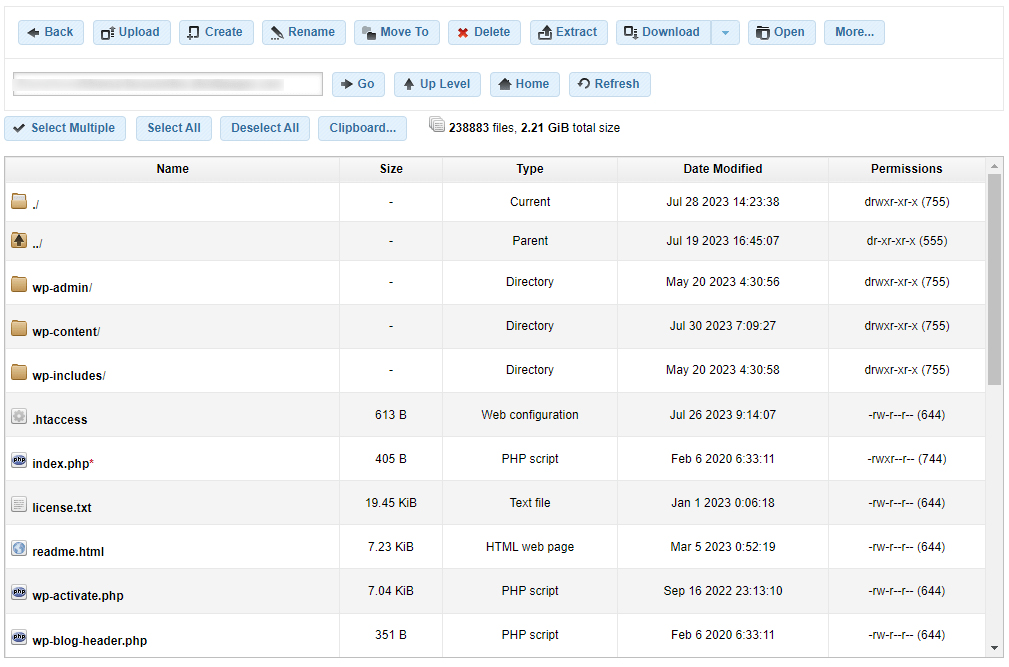Click the files stack icon near 238883 files count
This screenshot has width=1009, height=667.
tap(437, 124)
